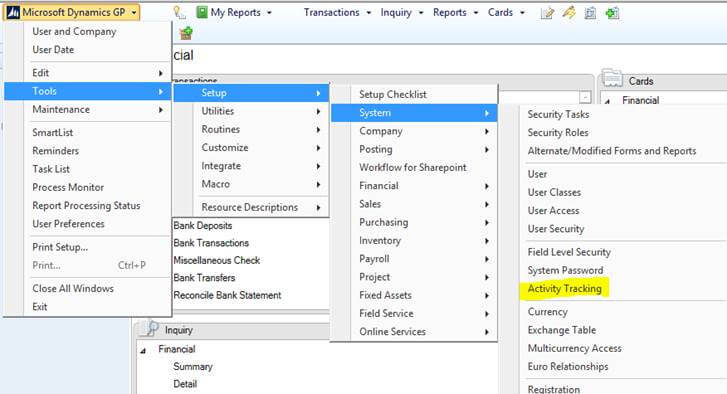Click the pencil edit toolbar icon

tap(568, 13)
